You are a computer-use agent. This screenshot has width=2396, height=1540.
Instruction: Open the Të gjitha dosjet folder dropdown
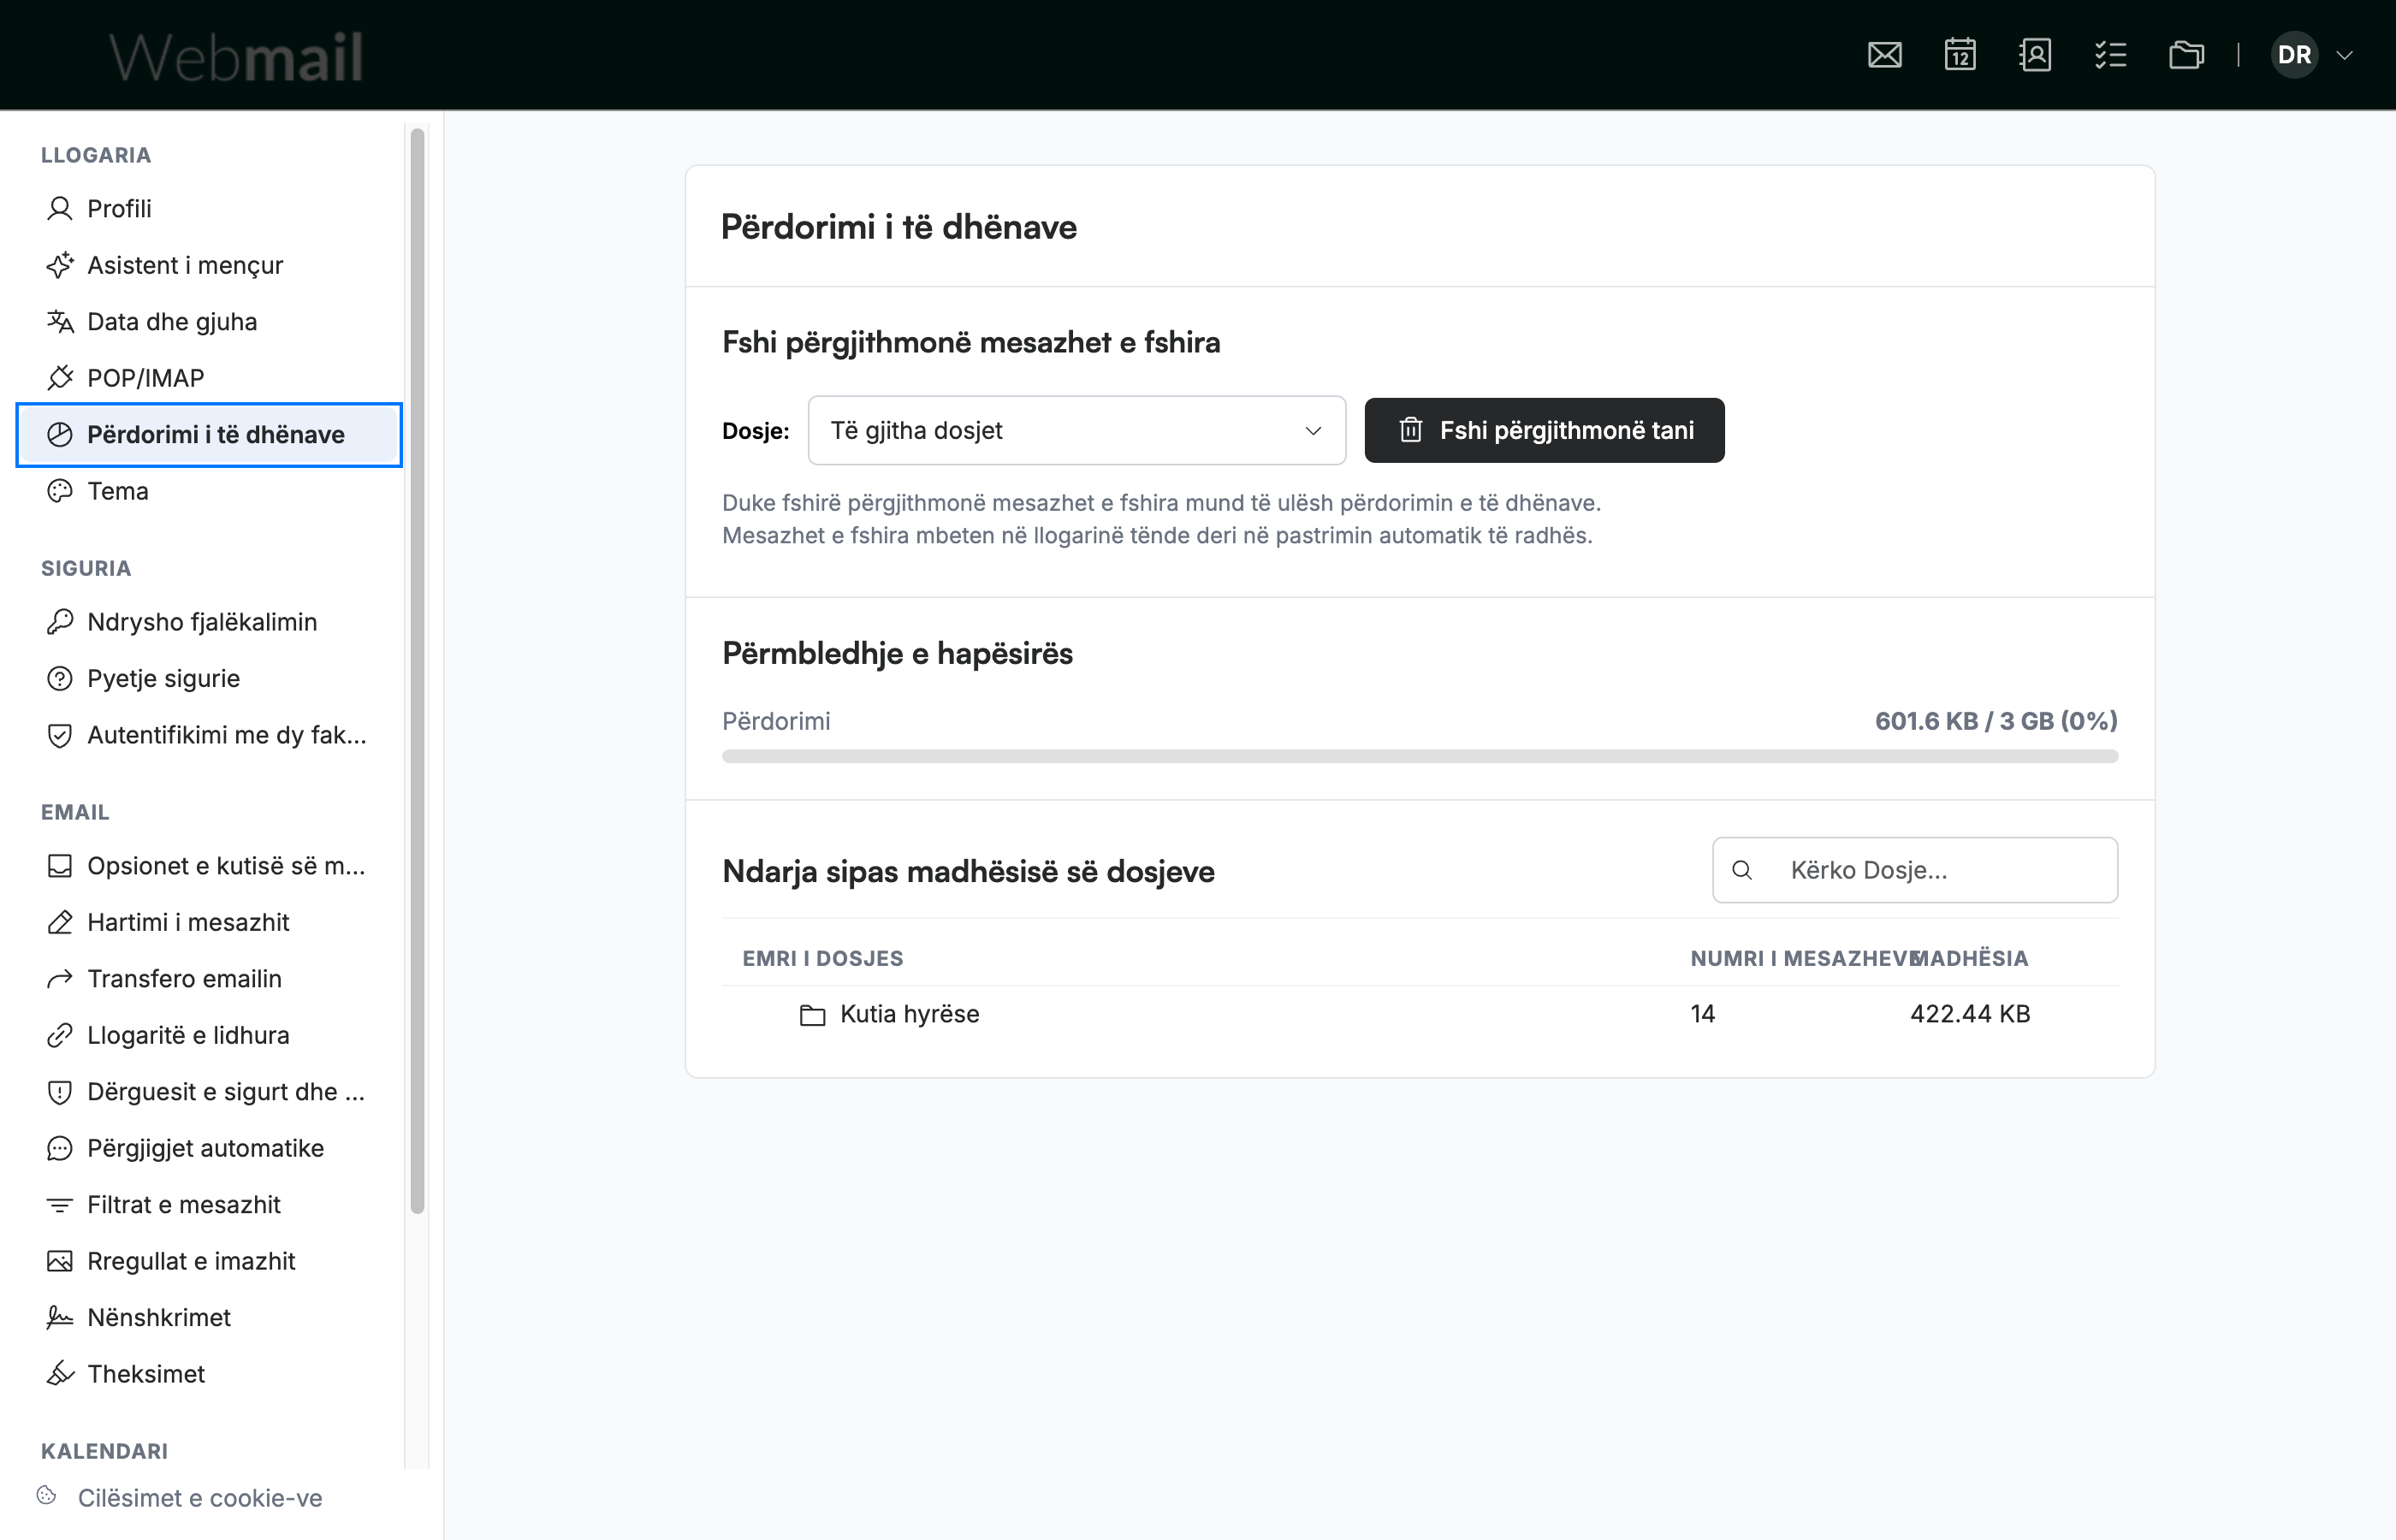point(1076,430)
